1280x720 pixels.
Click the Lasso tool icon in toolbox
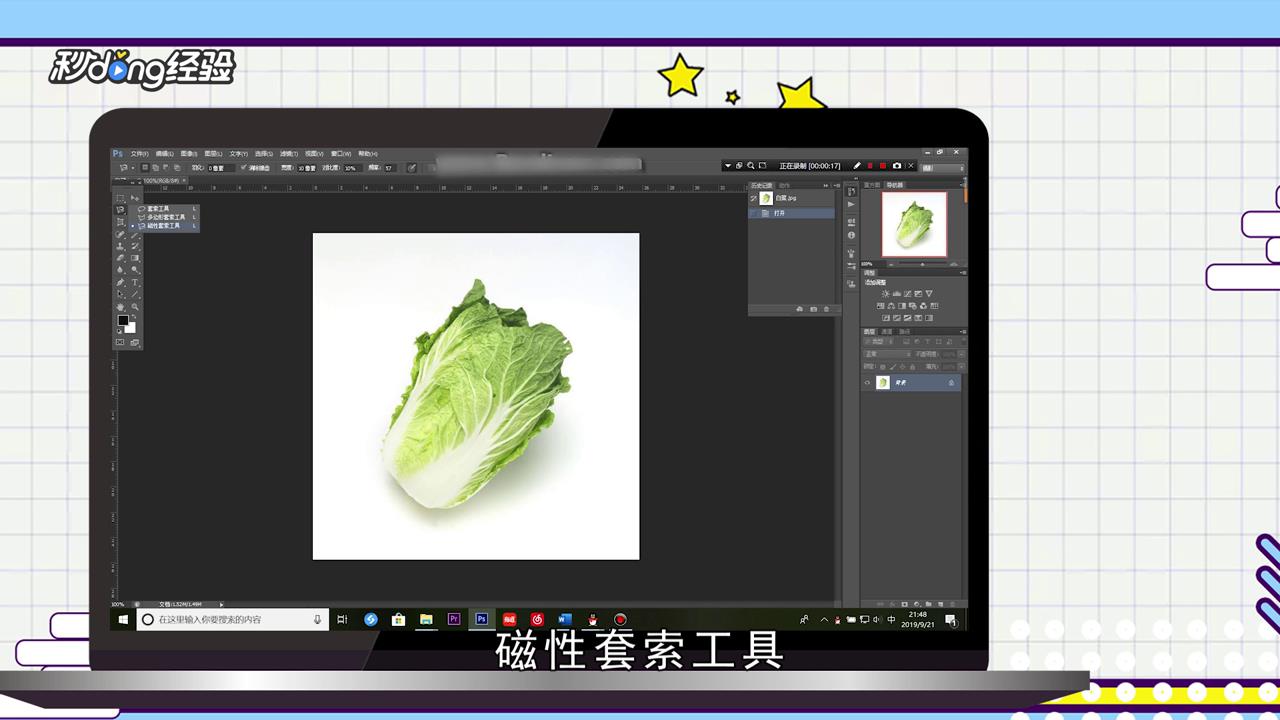[120, 209]
